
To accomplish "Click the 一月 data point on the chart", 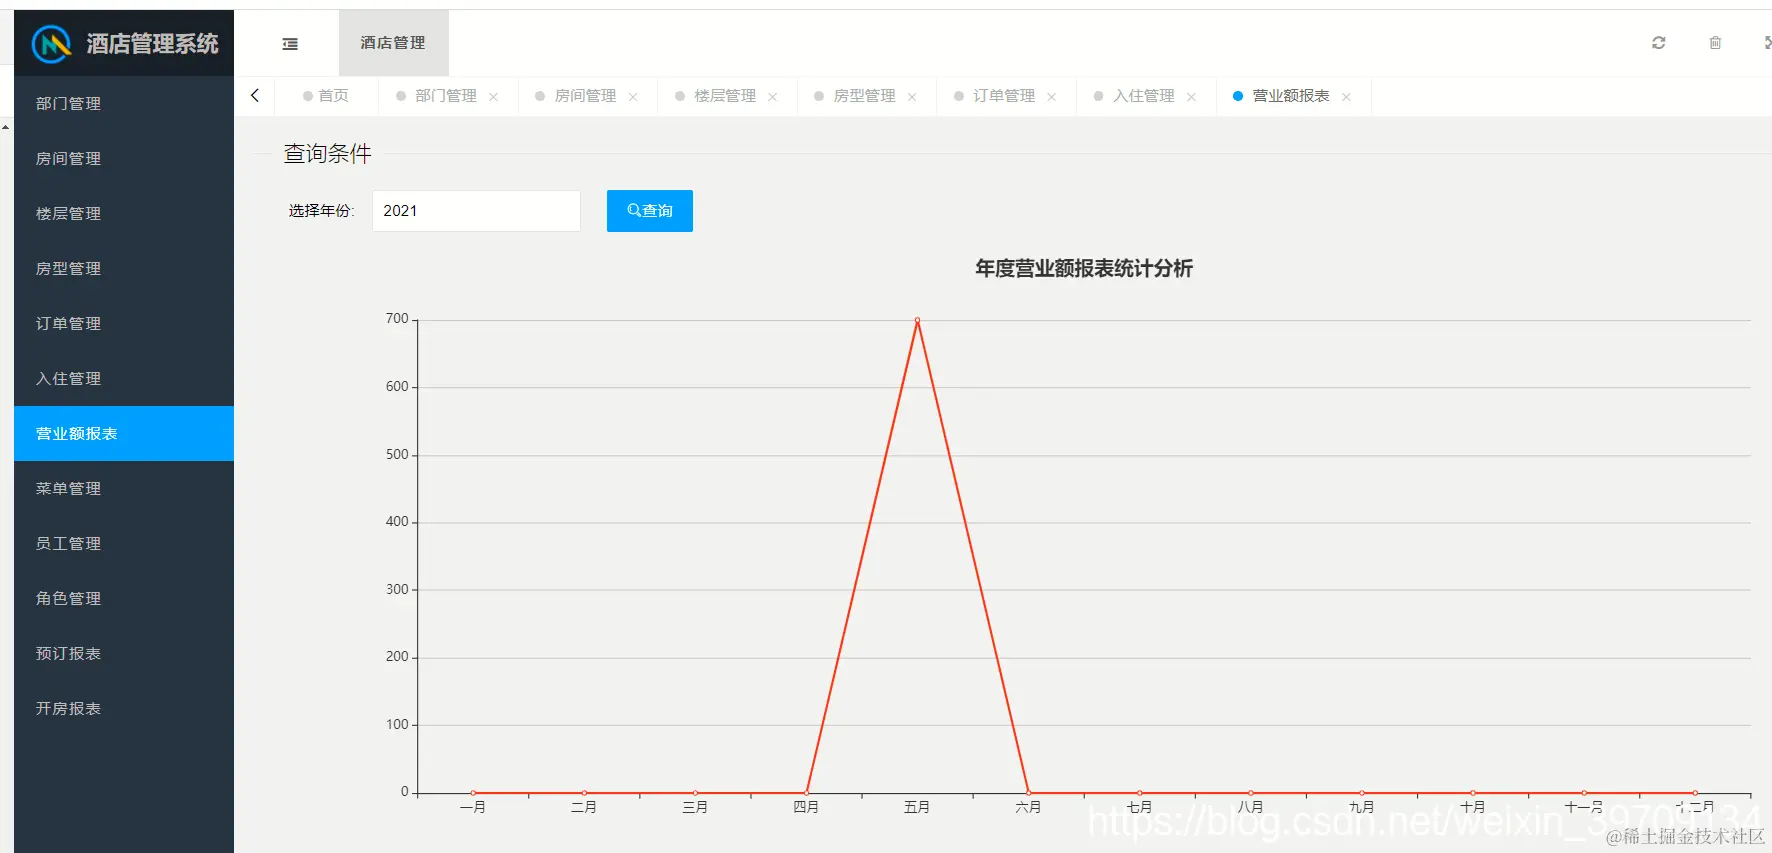I will (473, 793).
